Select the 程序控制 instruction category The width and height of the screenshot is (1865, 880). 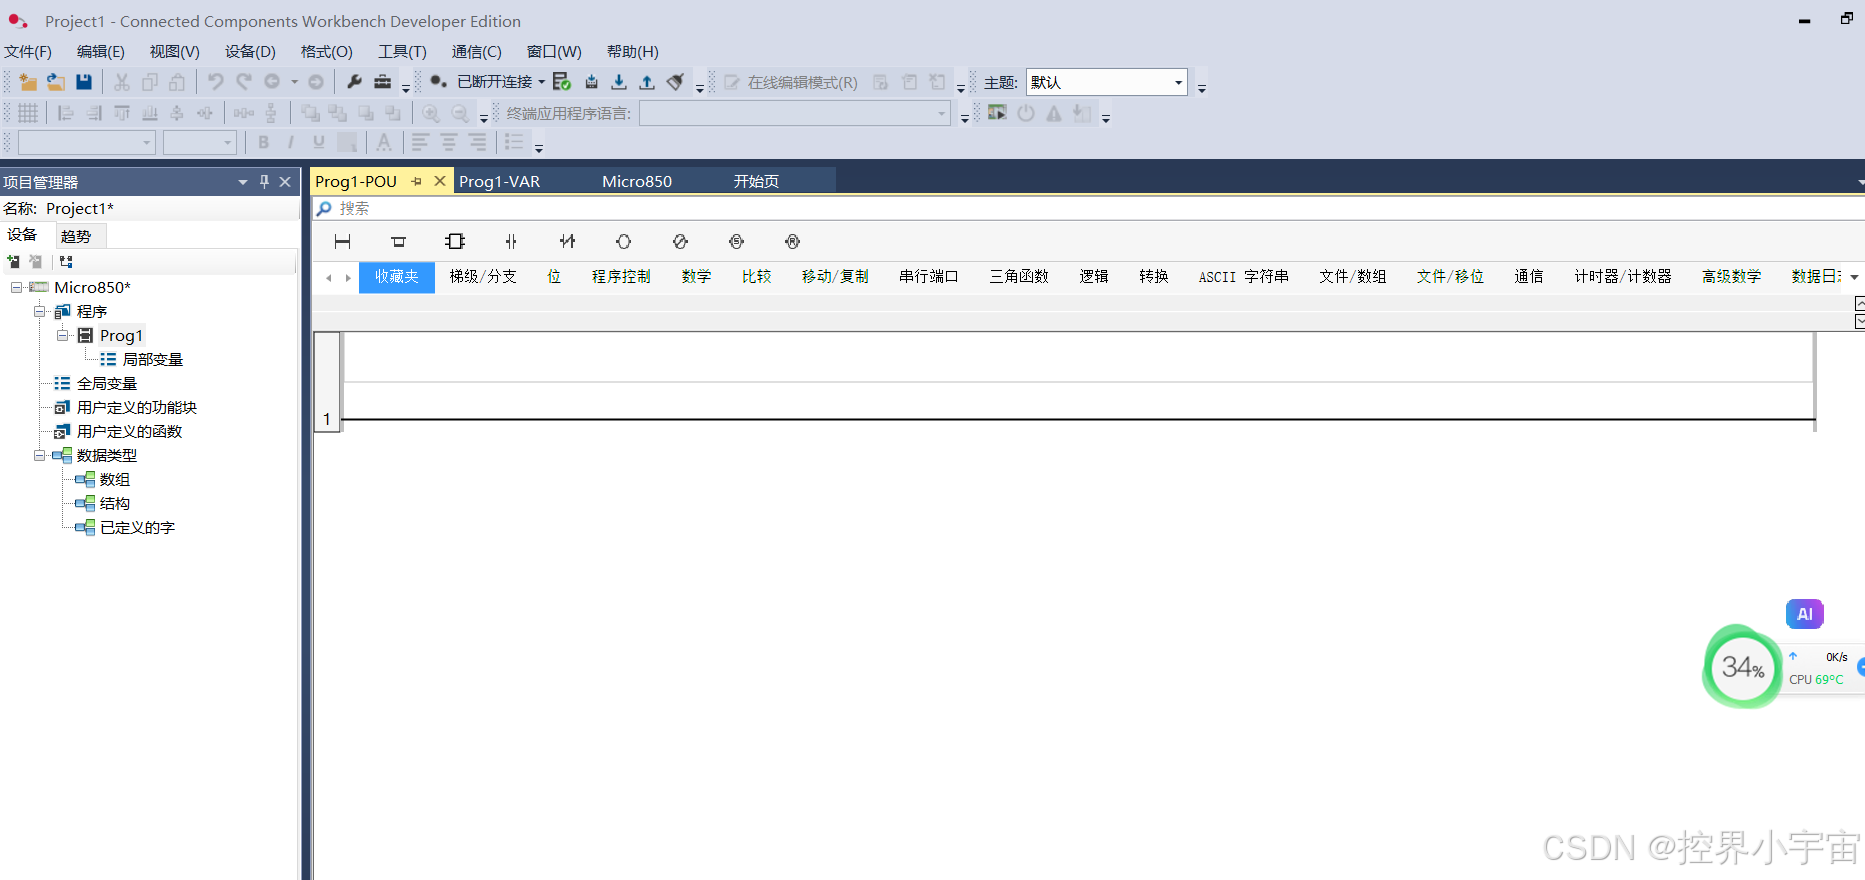pos(621,277)
